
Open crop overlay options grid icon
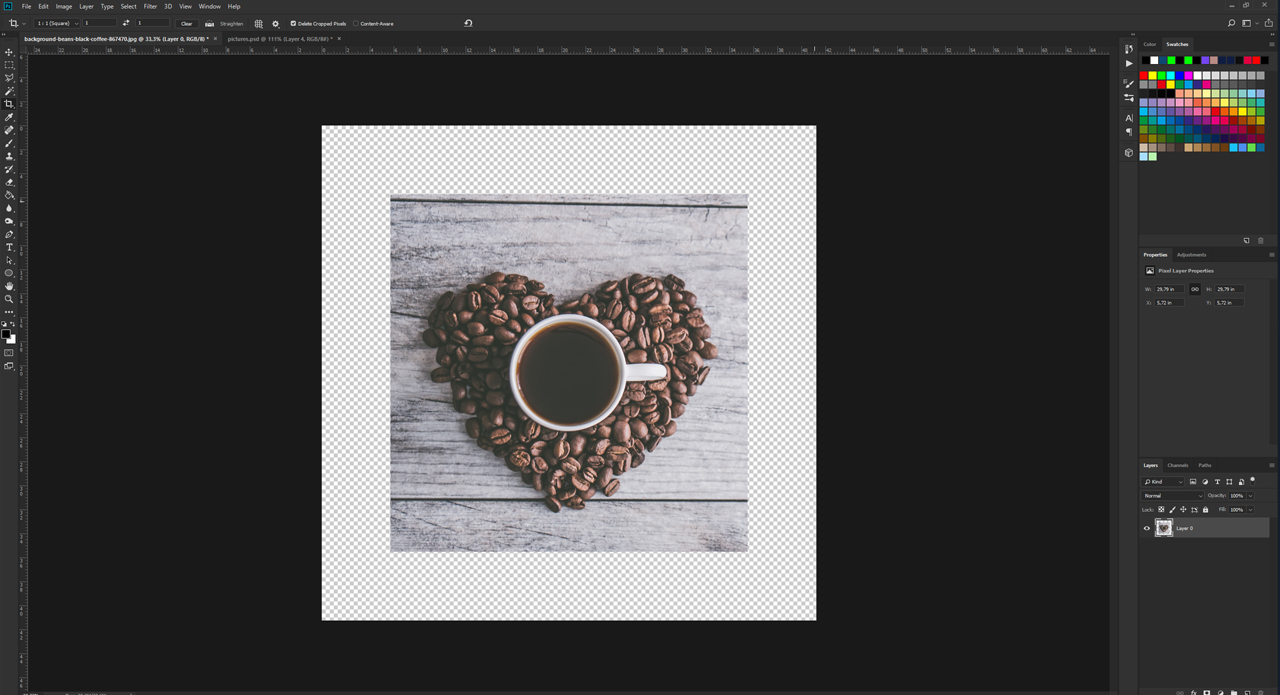coord(258,23)
